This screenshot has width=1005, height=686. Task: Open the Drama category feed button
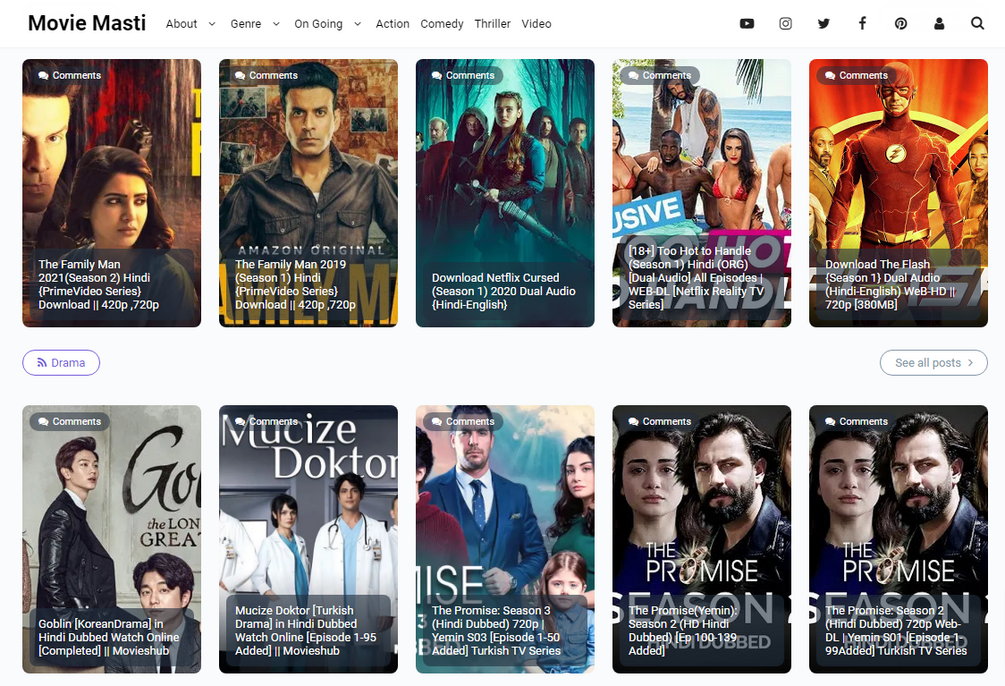click(61, 363)
